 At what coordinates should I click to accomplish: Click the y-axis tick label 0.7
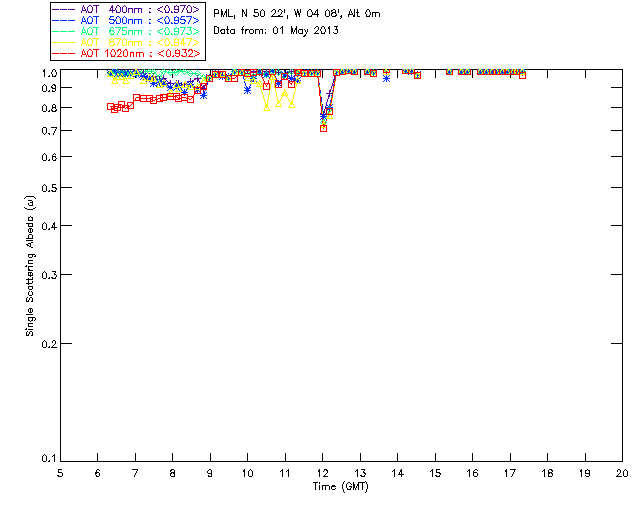pyautogui.click(x=49, y=131)
